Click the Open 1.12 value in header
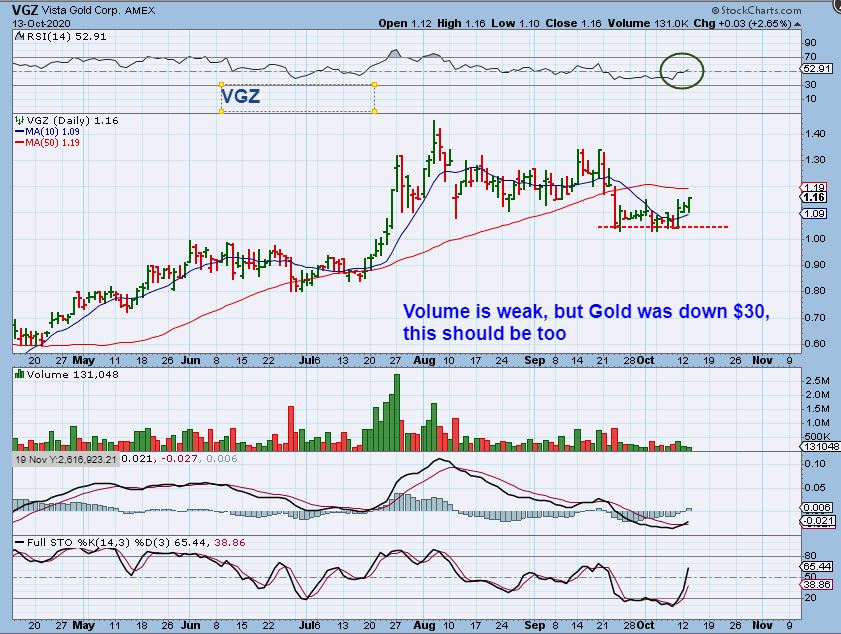The height and width of the screenshot is (634, 841). point(405,24)
